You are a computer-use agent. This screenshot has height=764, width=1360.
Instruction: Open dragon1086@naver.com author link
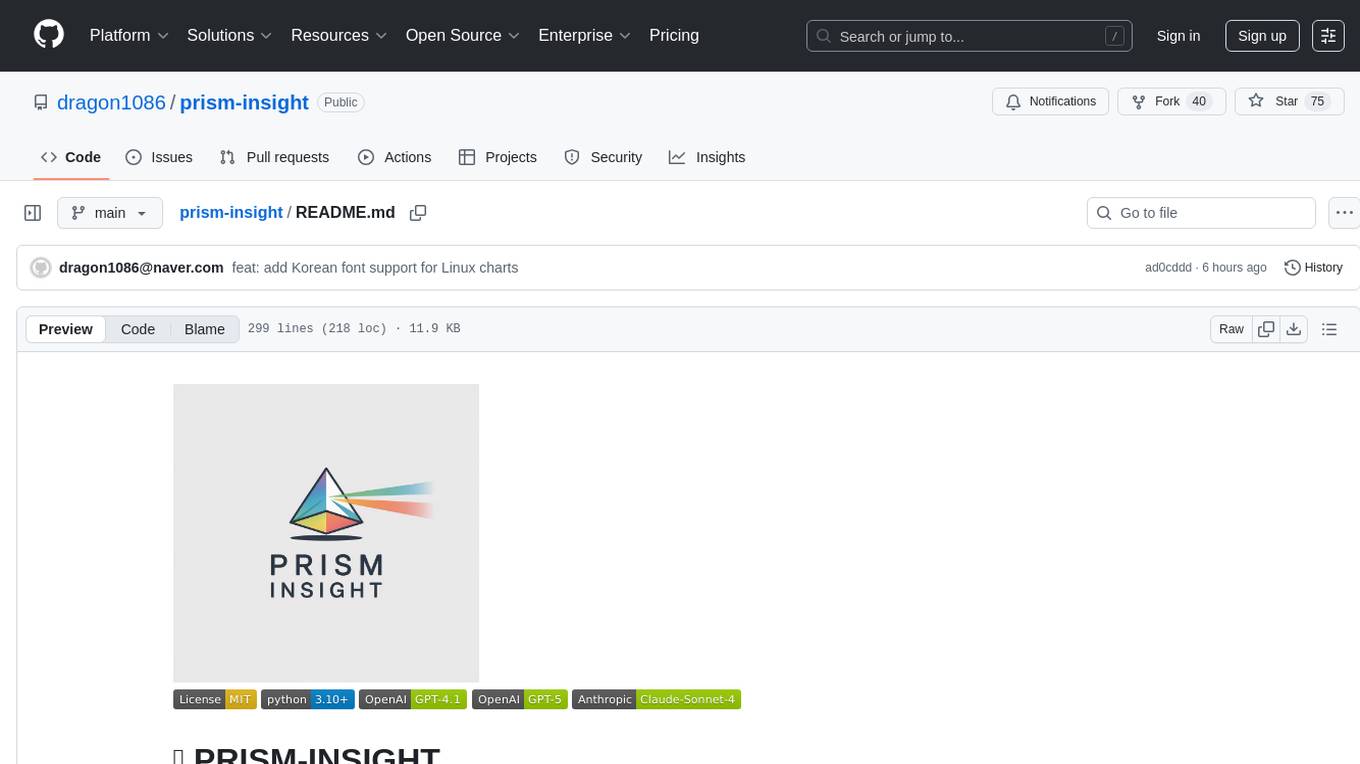tap(141, 268)
